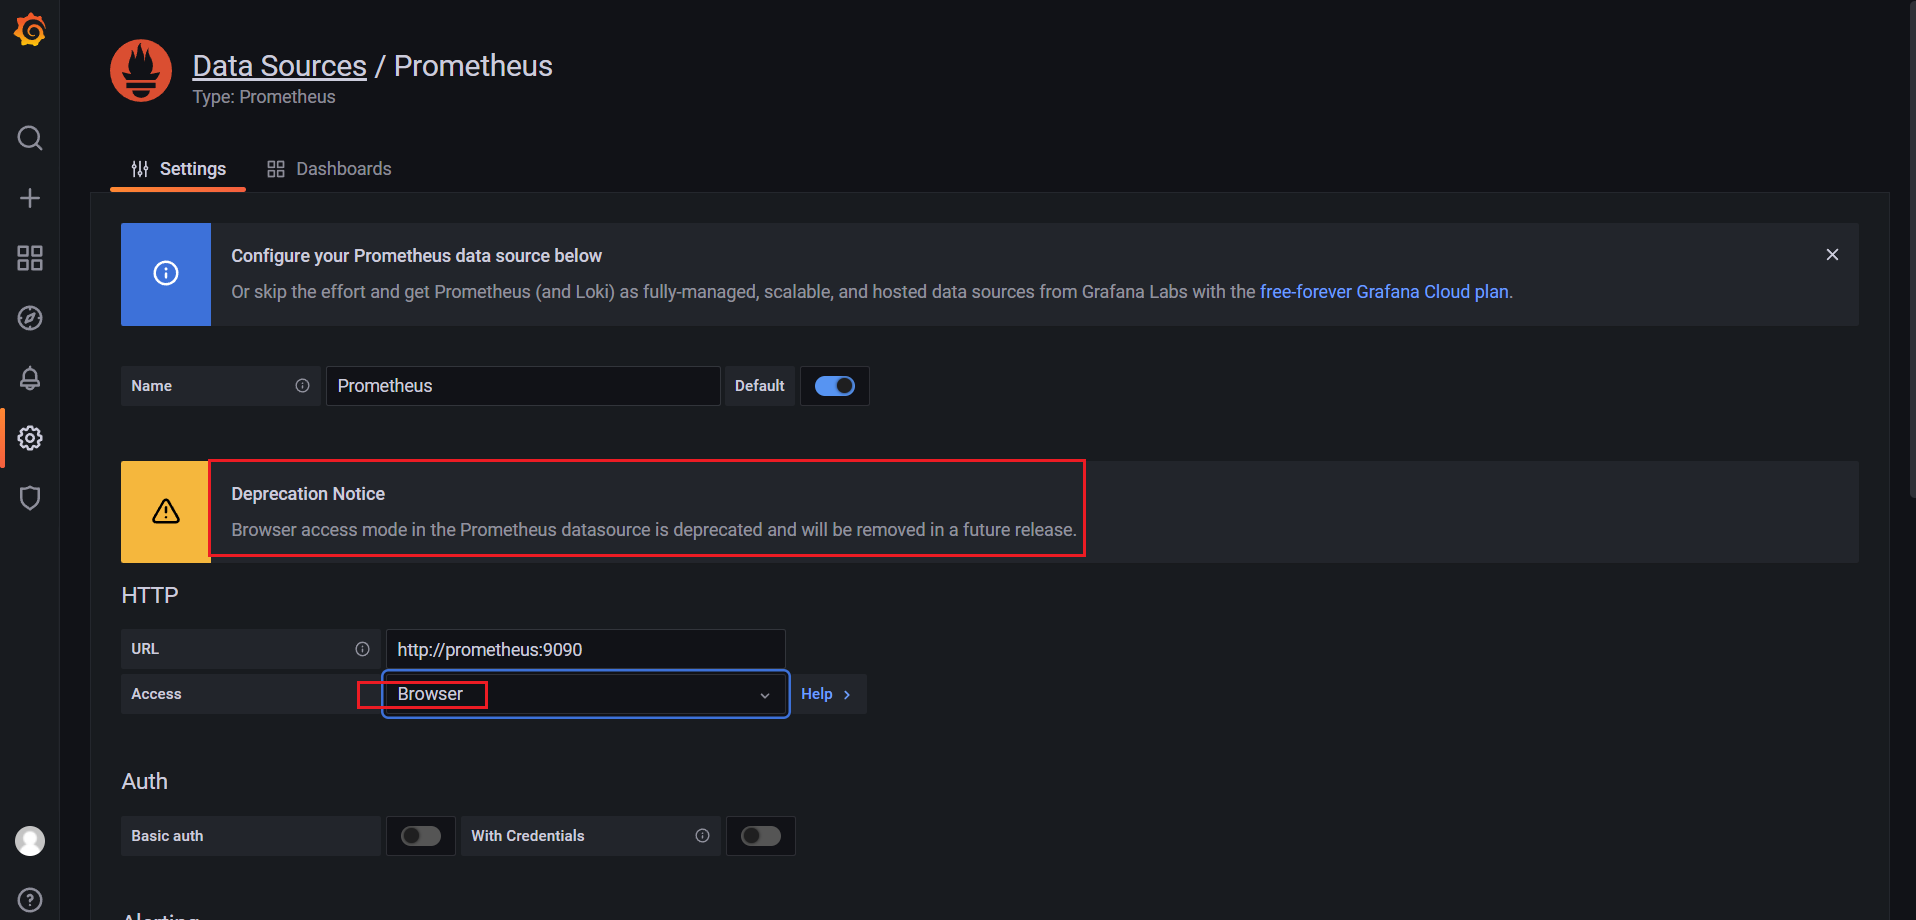Click the URL field info icon

[x=362, y=649]
